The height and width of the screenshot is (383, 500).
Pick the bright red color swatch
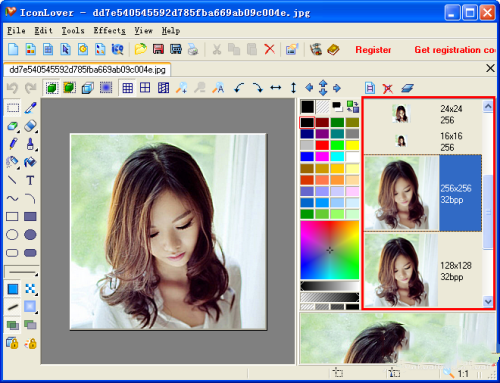pos(322,145)
